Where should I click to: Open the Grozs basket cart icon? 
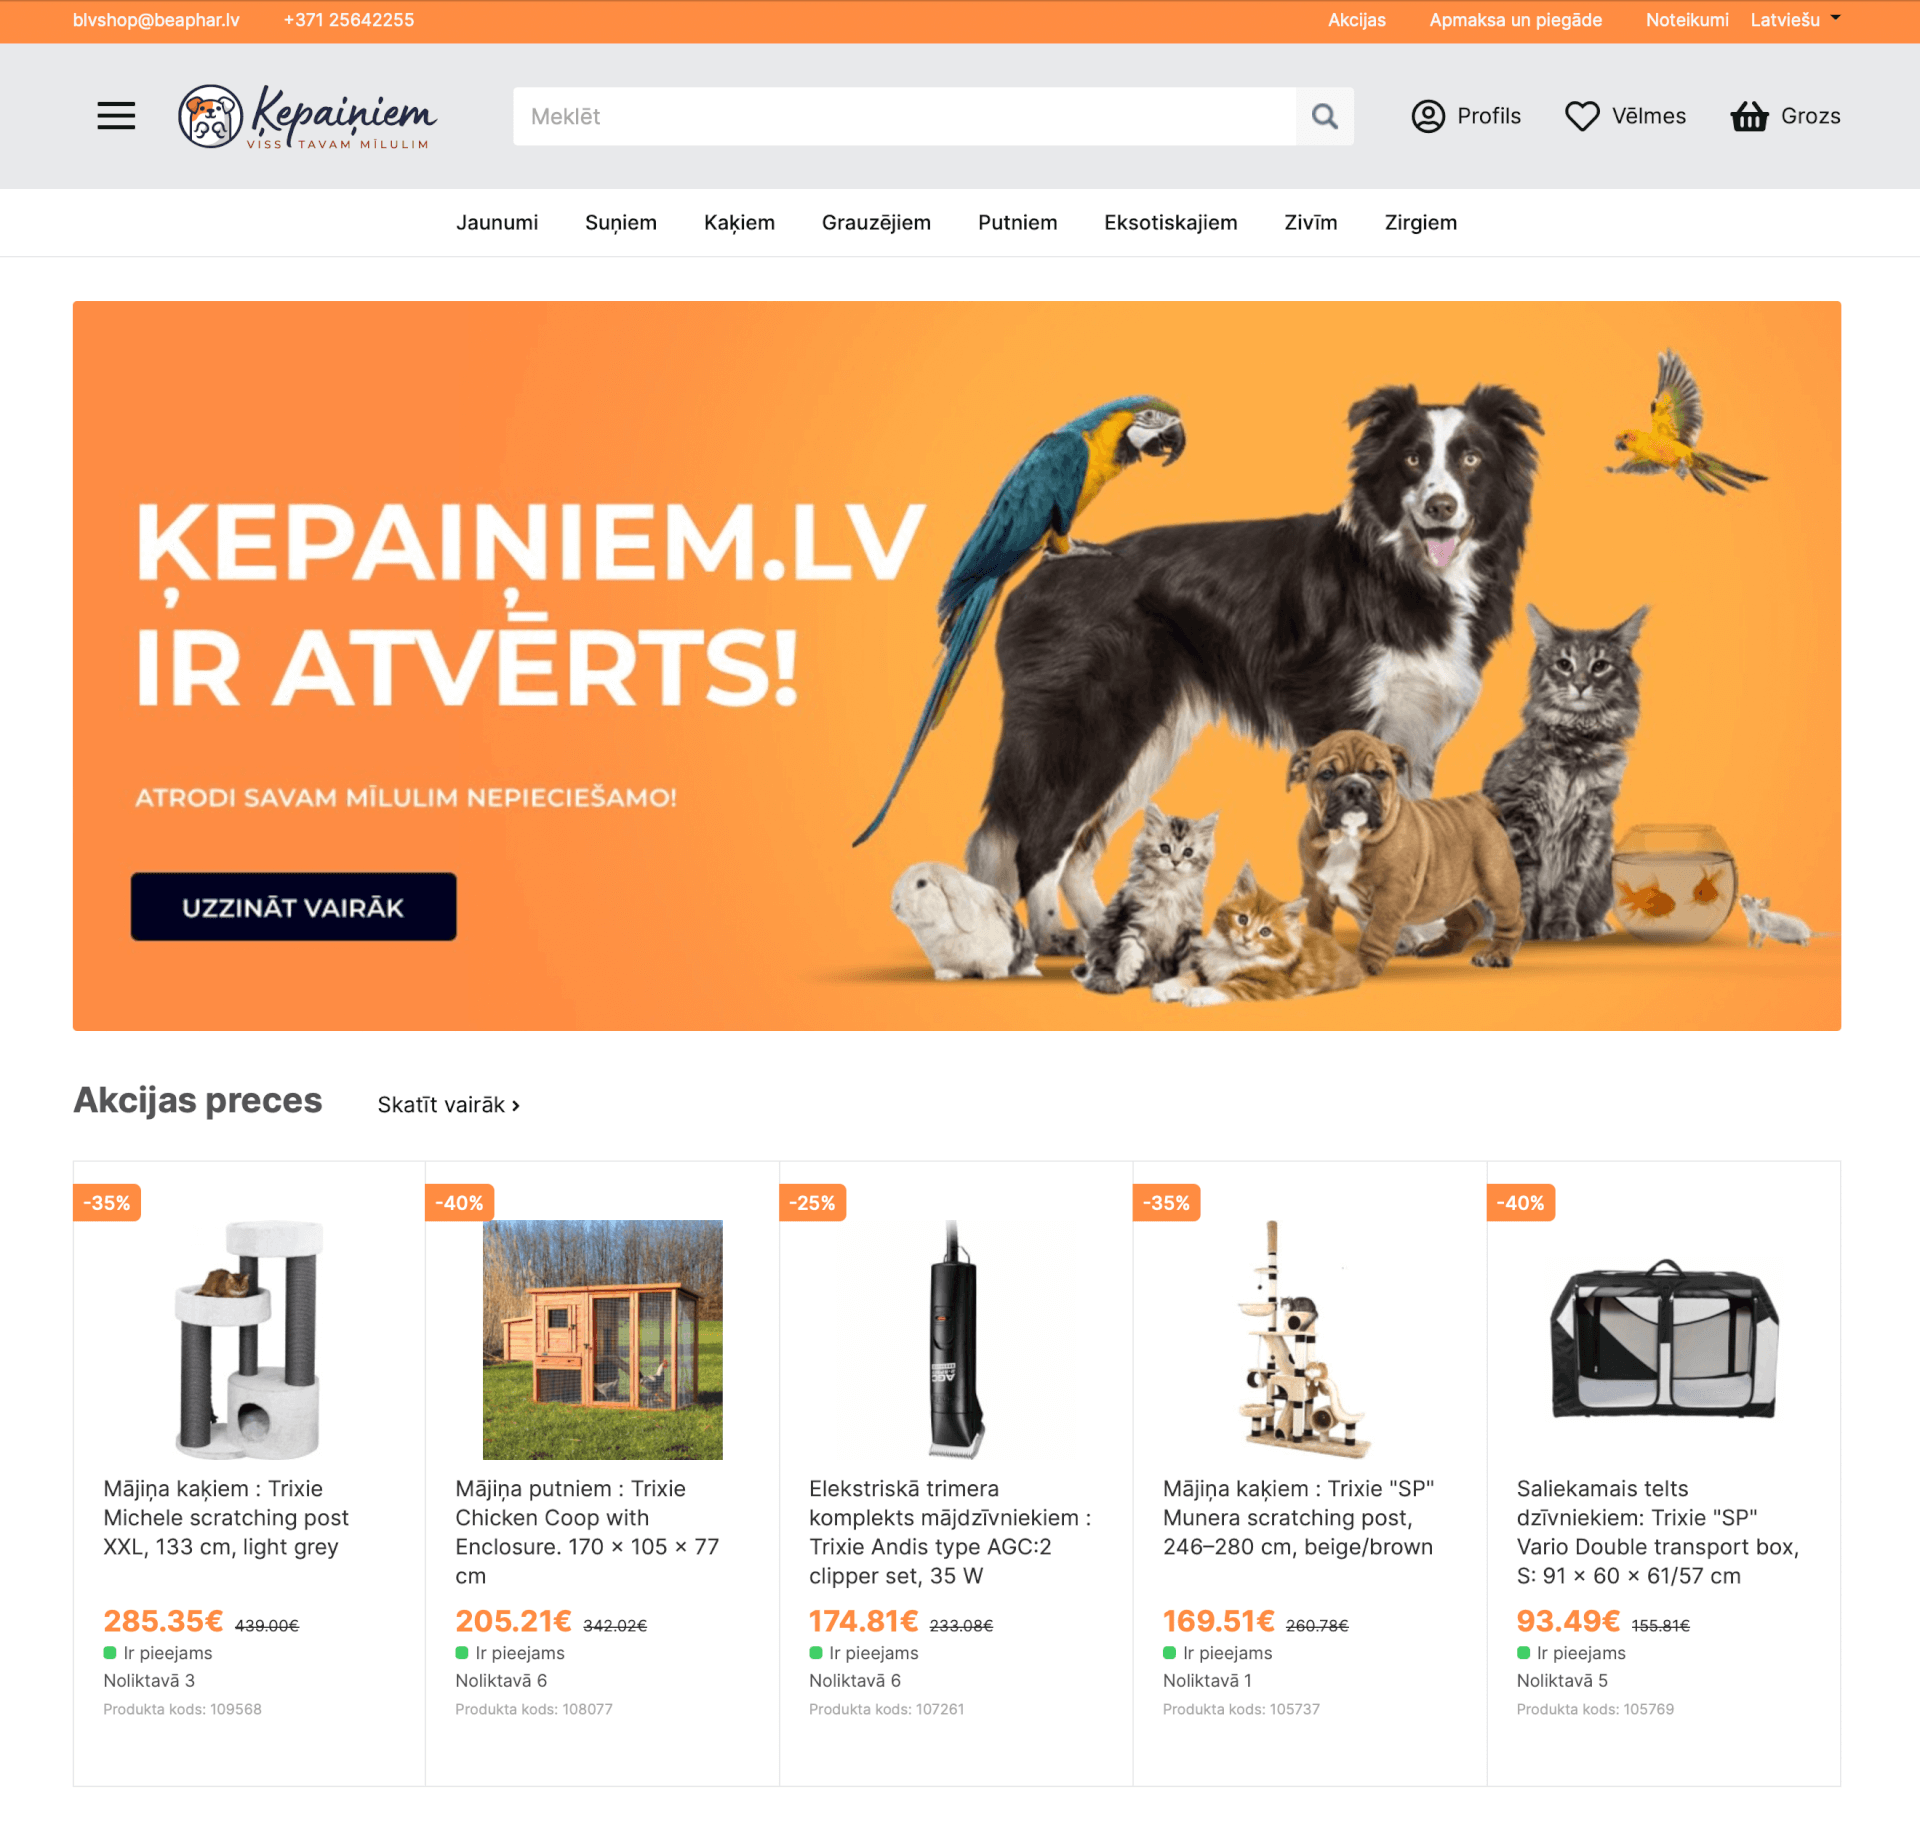[x=1749, y=116]
